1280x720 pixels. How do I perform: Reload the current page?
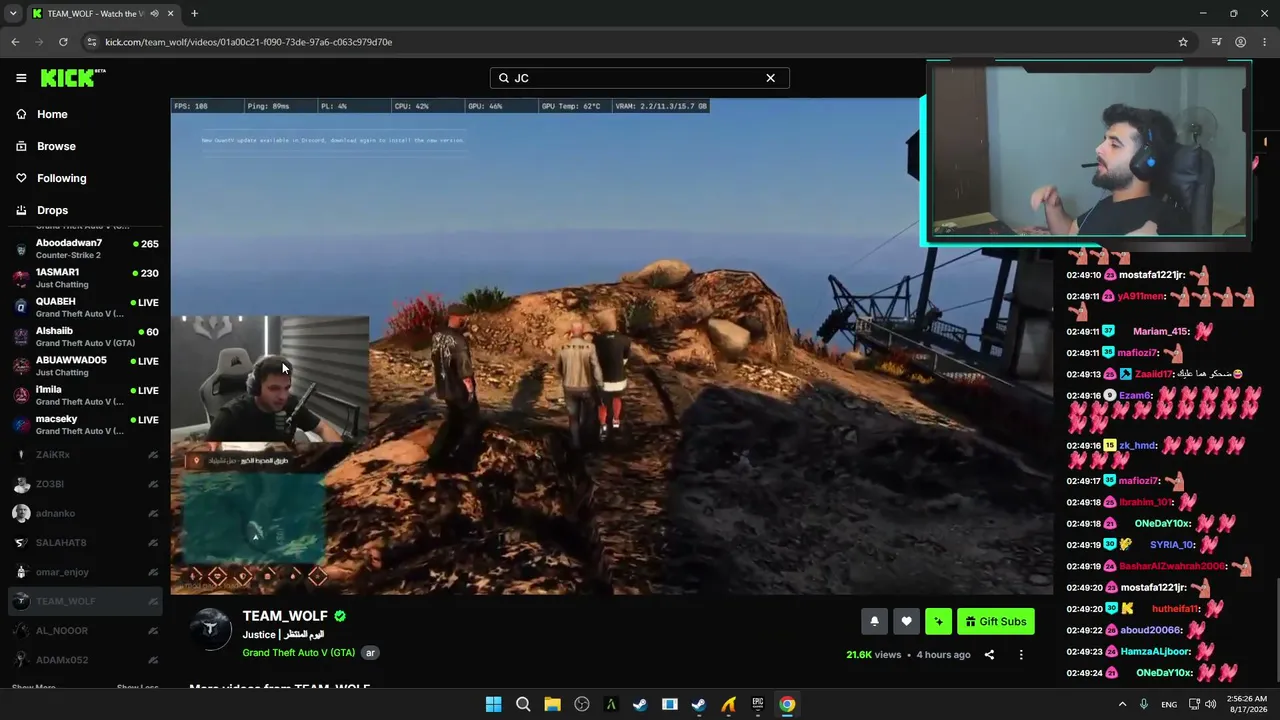(x=63, y=42)
